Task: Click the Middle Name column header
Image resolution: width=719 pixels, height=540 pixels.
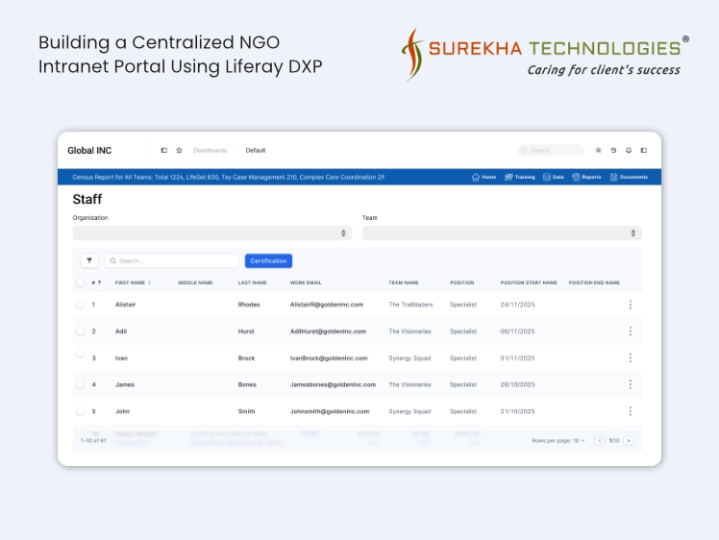Action: coord(195,282)
